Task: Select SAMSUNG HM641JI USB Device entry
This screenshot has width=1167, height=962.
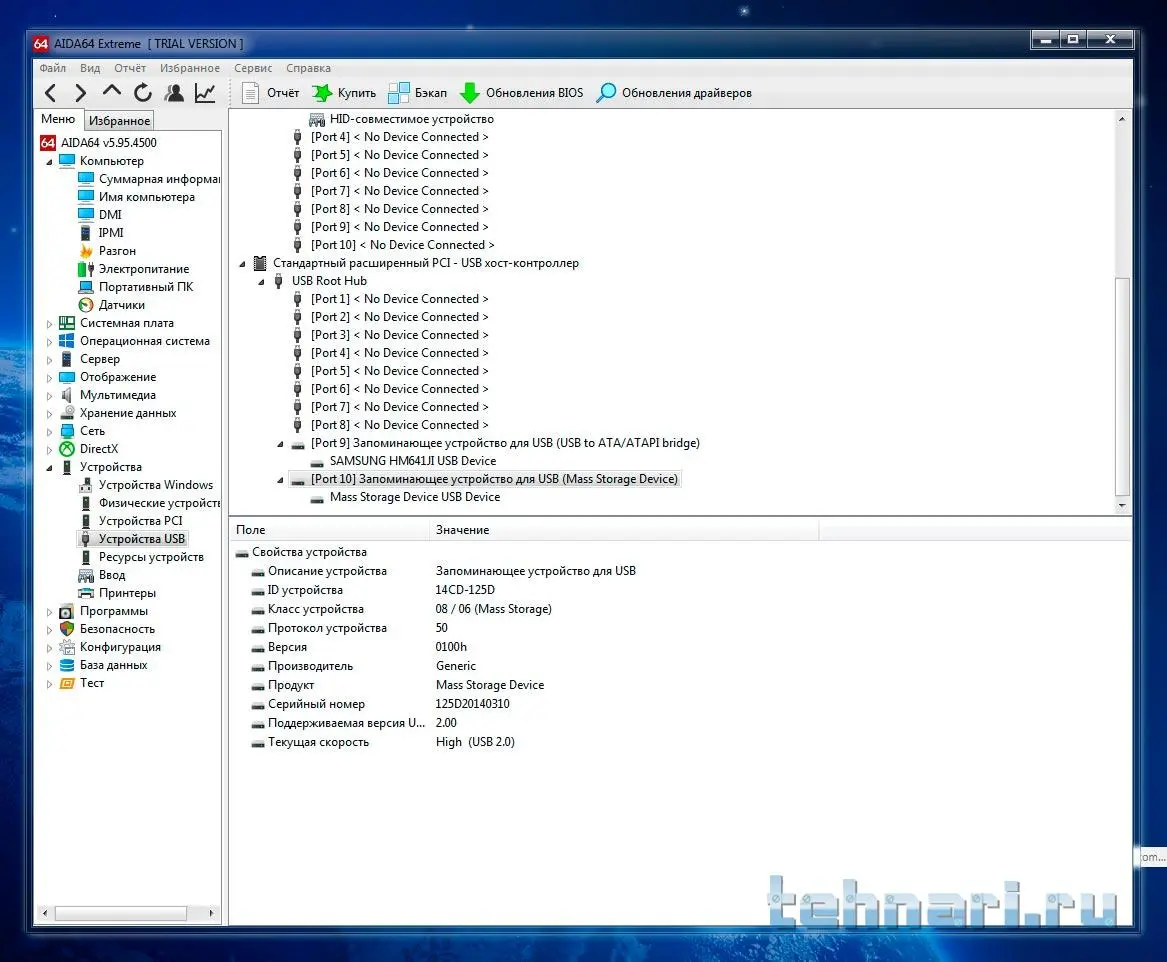Action: pos(412,461)
